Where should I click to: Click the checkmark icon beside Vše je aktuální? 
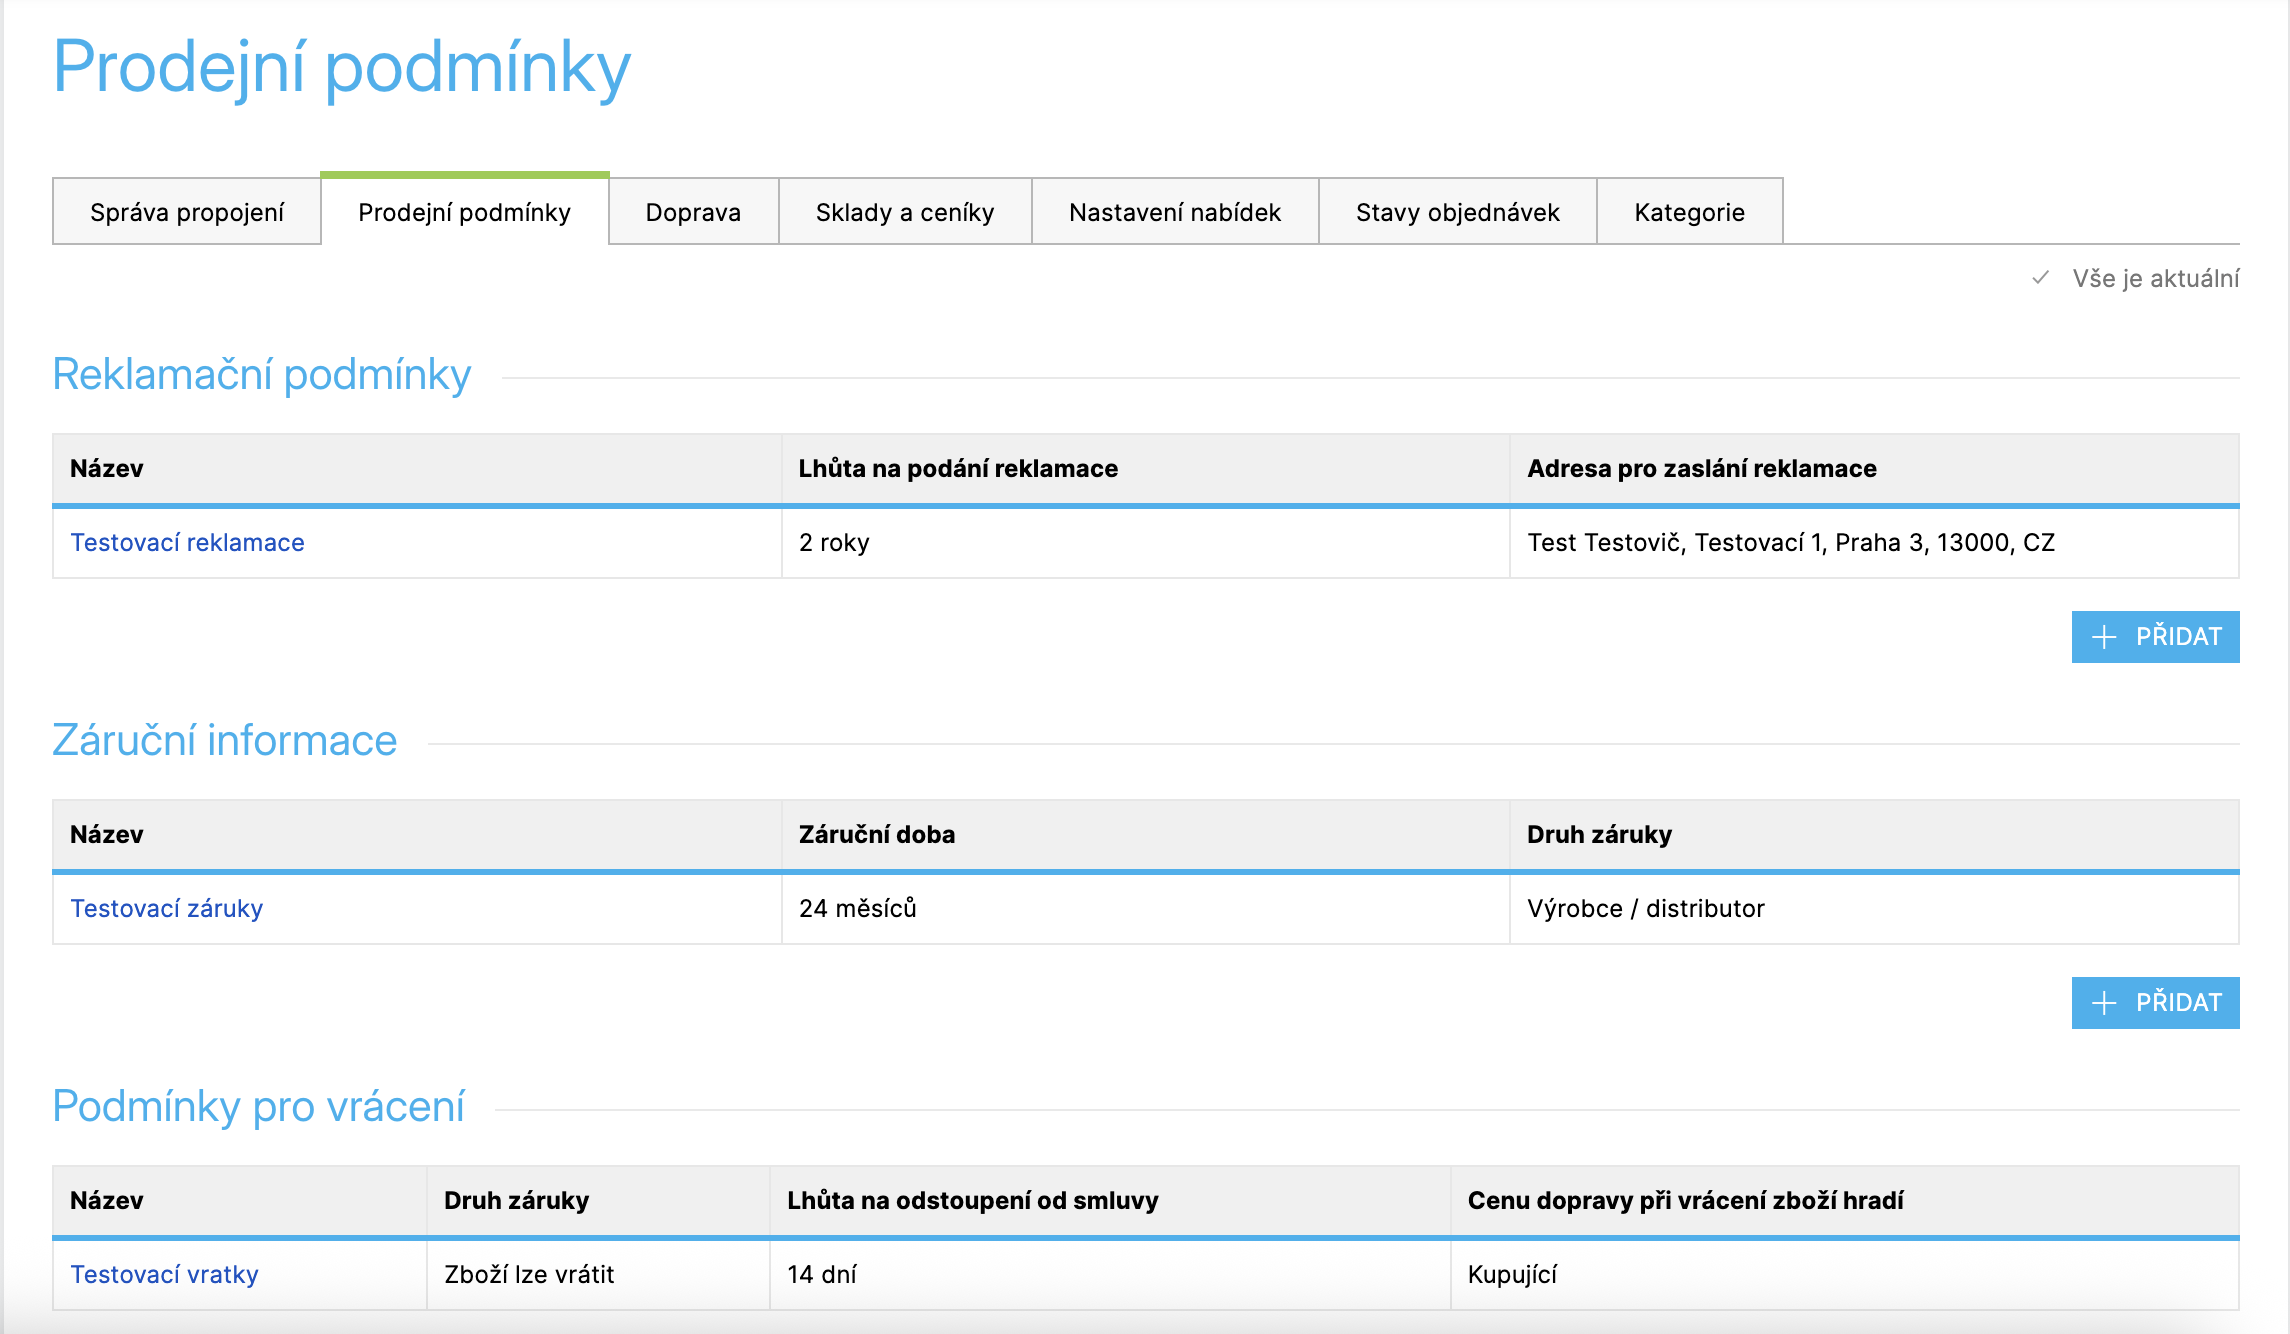tap(2041, 278)
